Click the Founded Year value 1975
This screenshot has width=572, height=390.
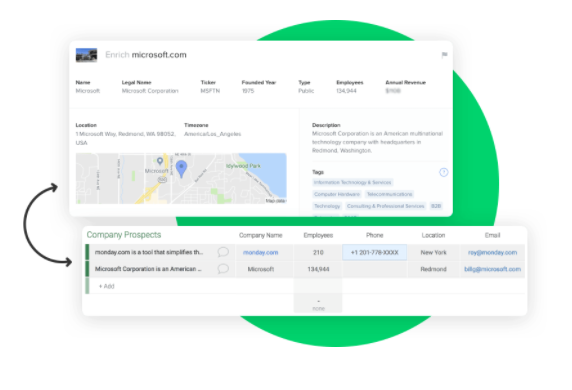pos(248,91)
